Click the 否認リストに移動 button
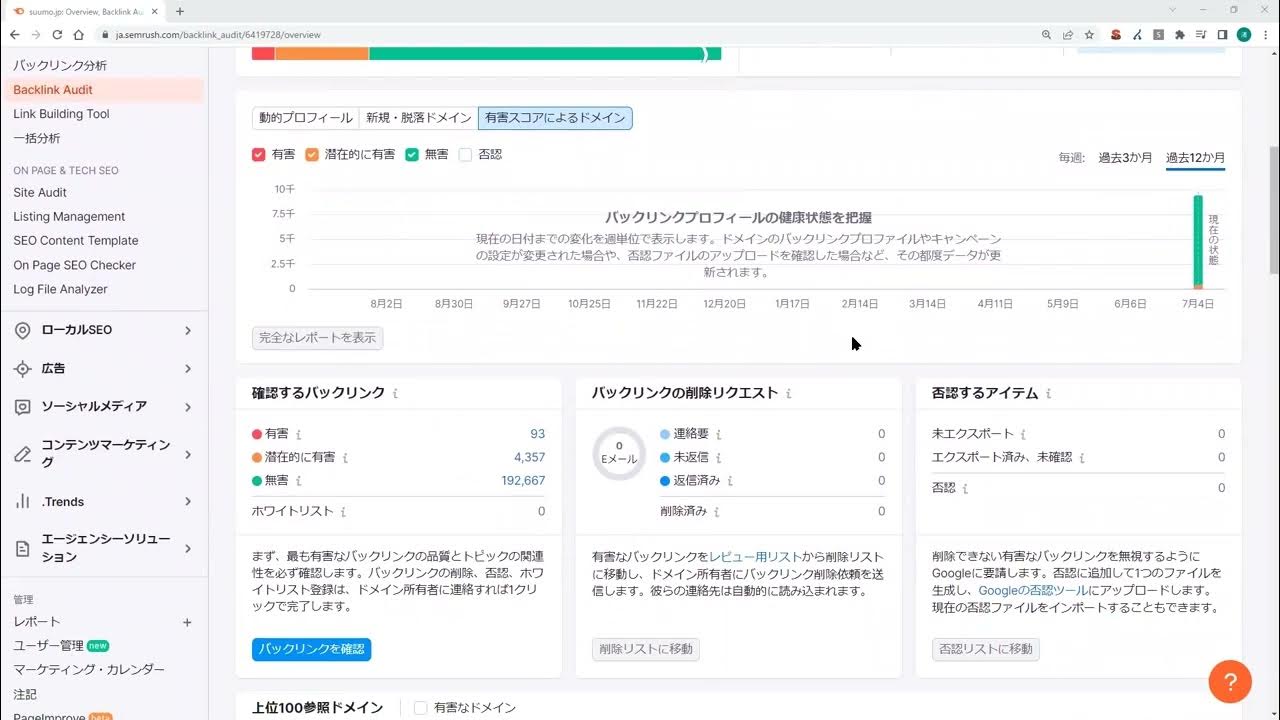1280x720 pixels. (x=985, y=649)
